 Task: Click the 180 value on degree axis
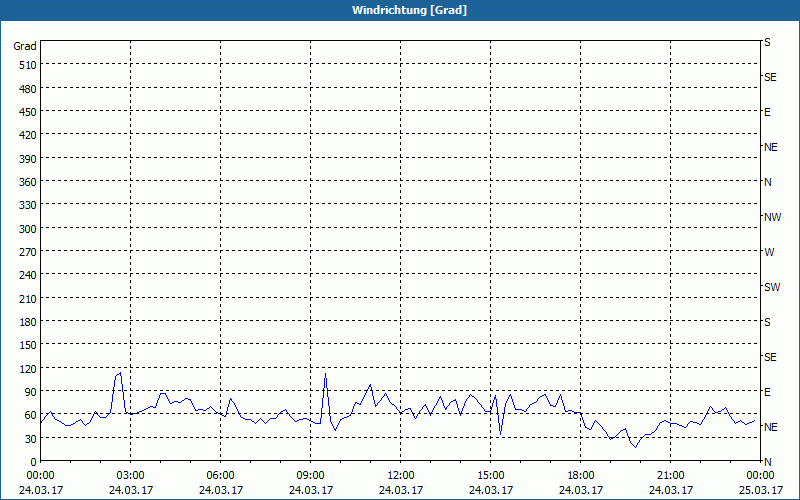point(28,322)
